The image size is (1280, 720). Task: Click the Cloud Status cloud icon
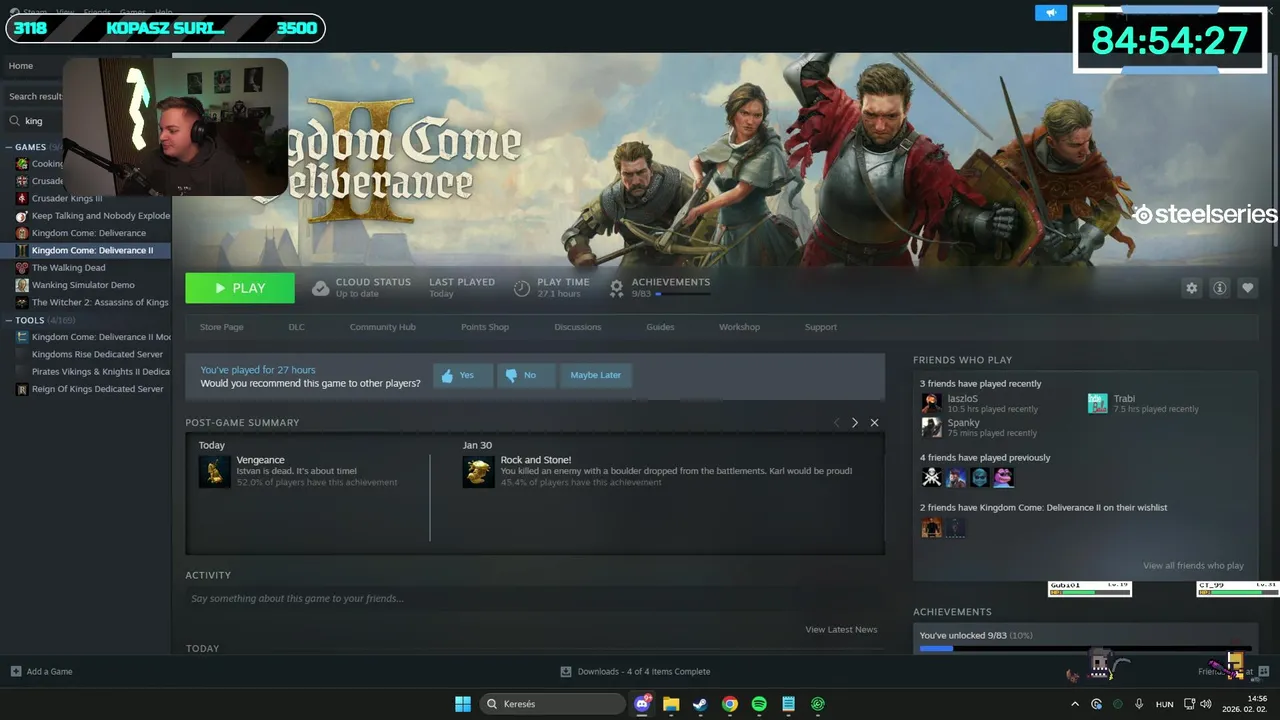click(x=320, y=288)
